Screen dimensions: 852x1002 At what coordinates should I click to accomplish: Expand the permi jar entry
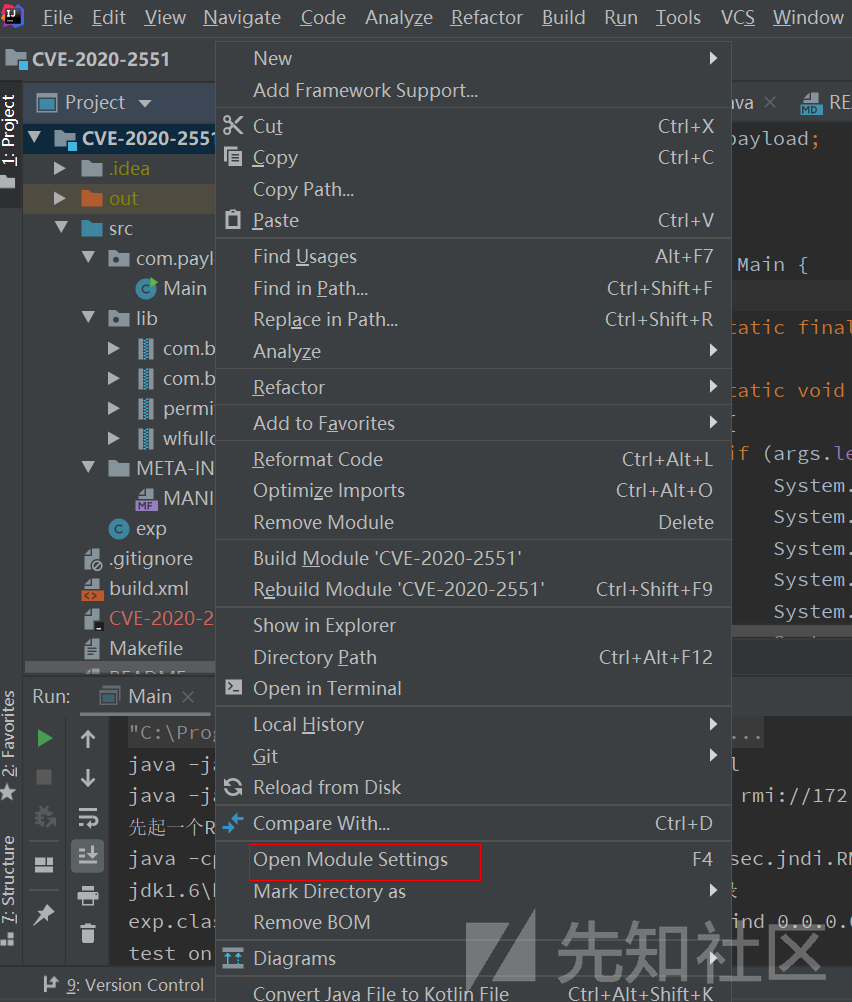[x=114, y=408]
